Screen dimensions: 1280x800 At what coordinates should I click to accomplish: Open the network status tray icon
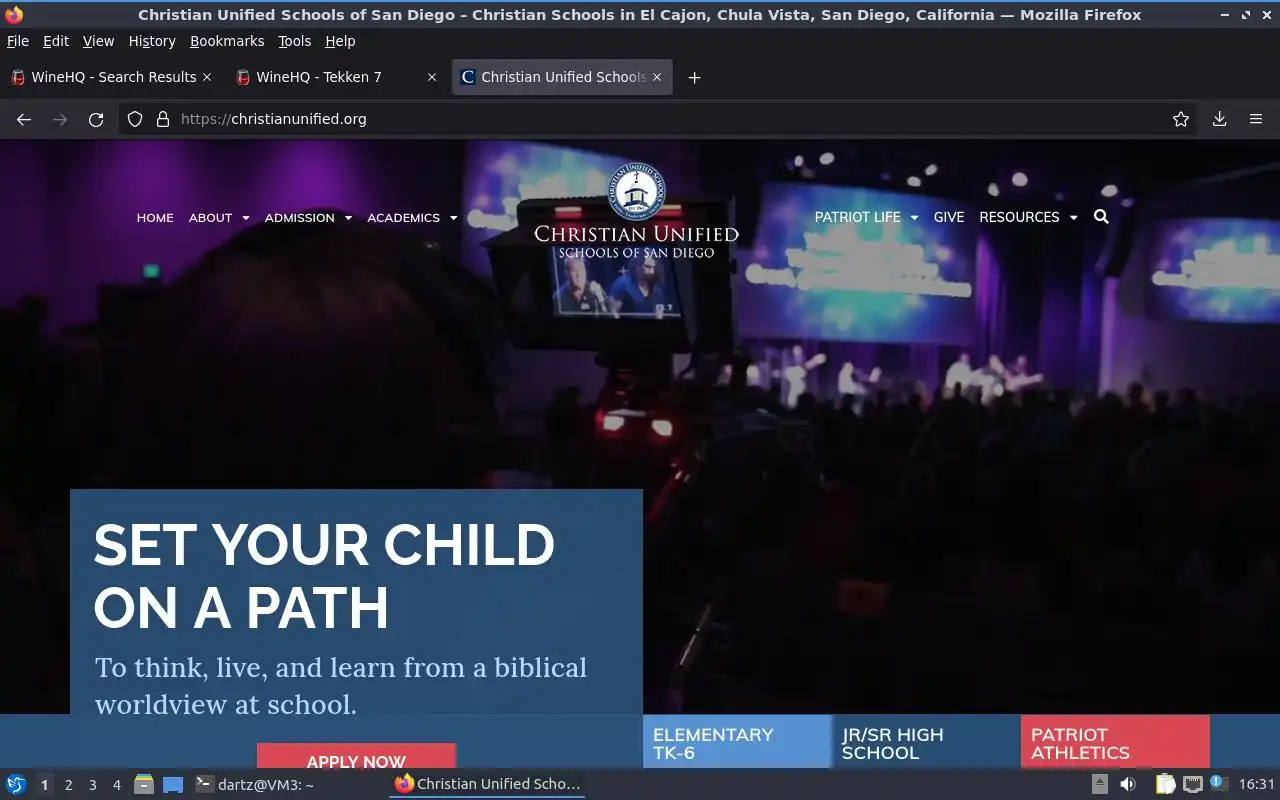[x=1193, y=784]
